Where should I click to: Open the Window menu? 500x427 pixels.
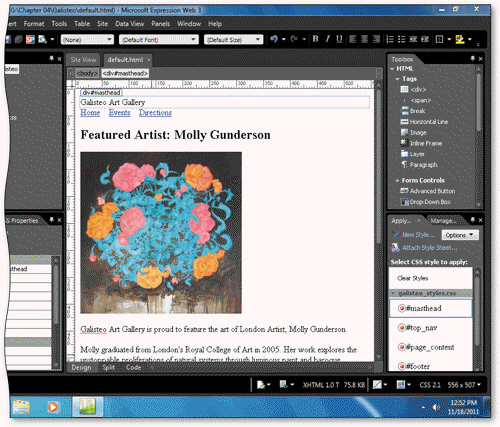tap(189, 24)
